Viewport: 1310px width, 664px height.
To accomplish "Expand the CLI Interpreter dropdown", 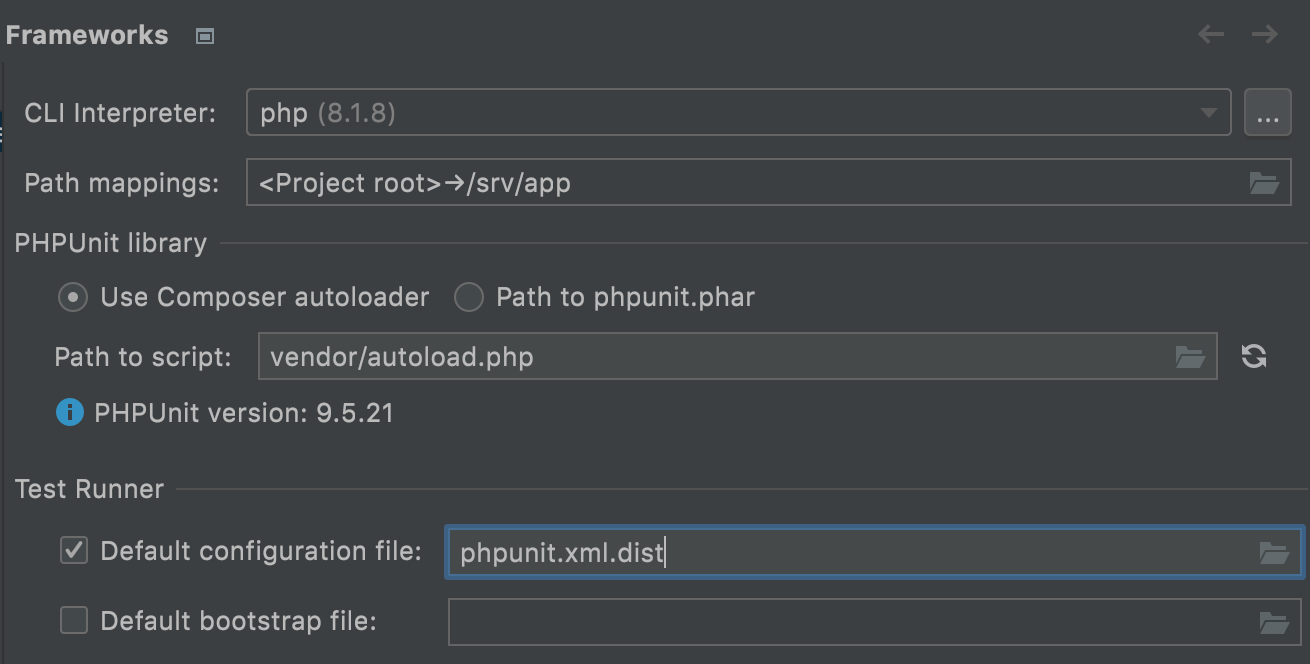I will point(1208,113).
